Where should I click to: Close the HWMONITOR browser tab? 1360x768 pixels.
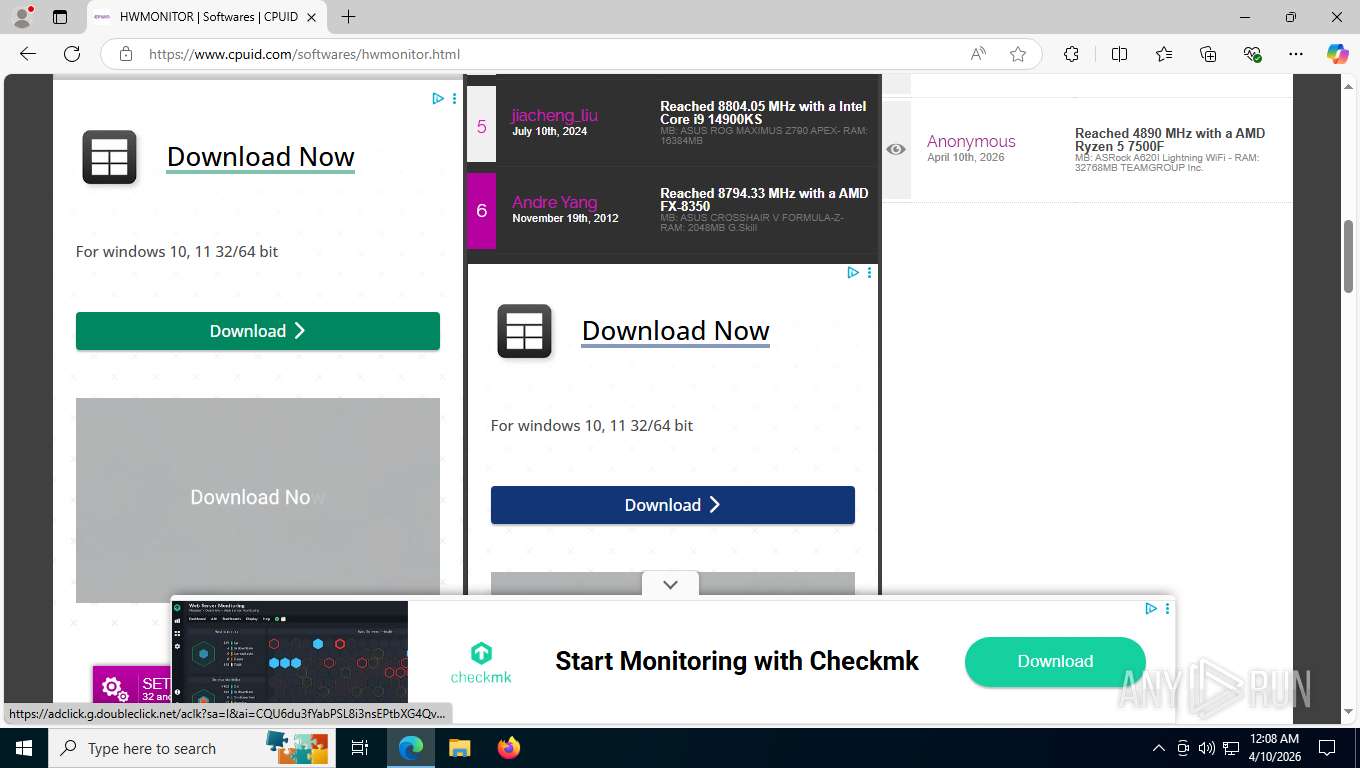point(311,17)
